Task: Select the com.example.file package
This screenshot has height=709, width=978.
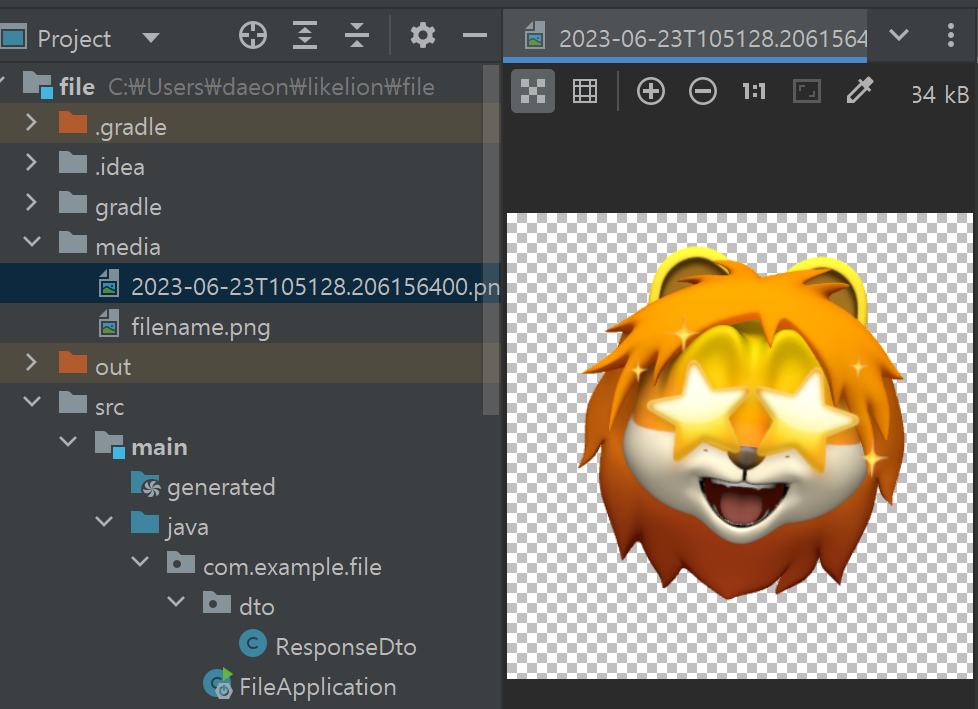Action: click(249, 562)
